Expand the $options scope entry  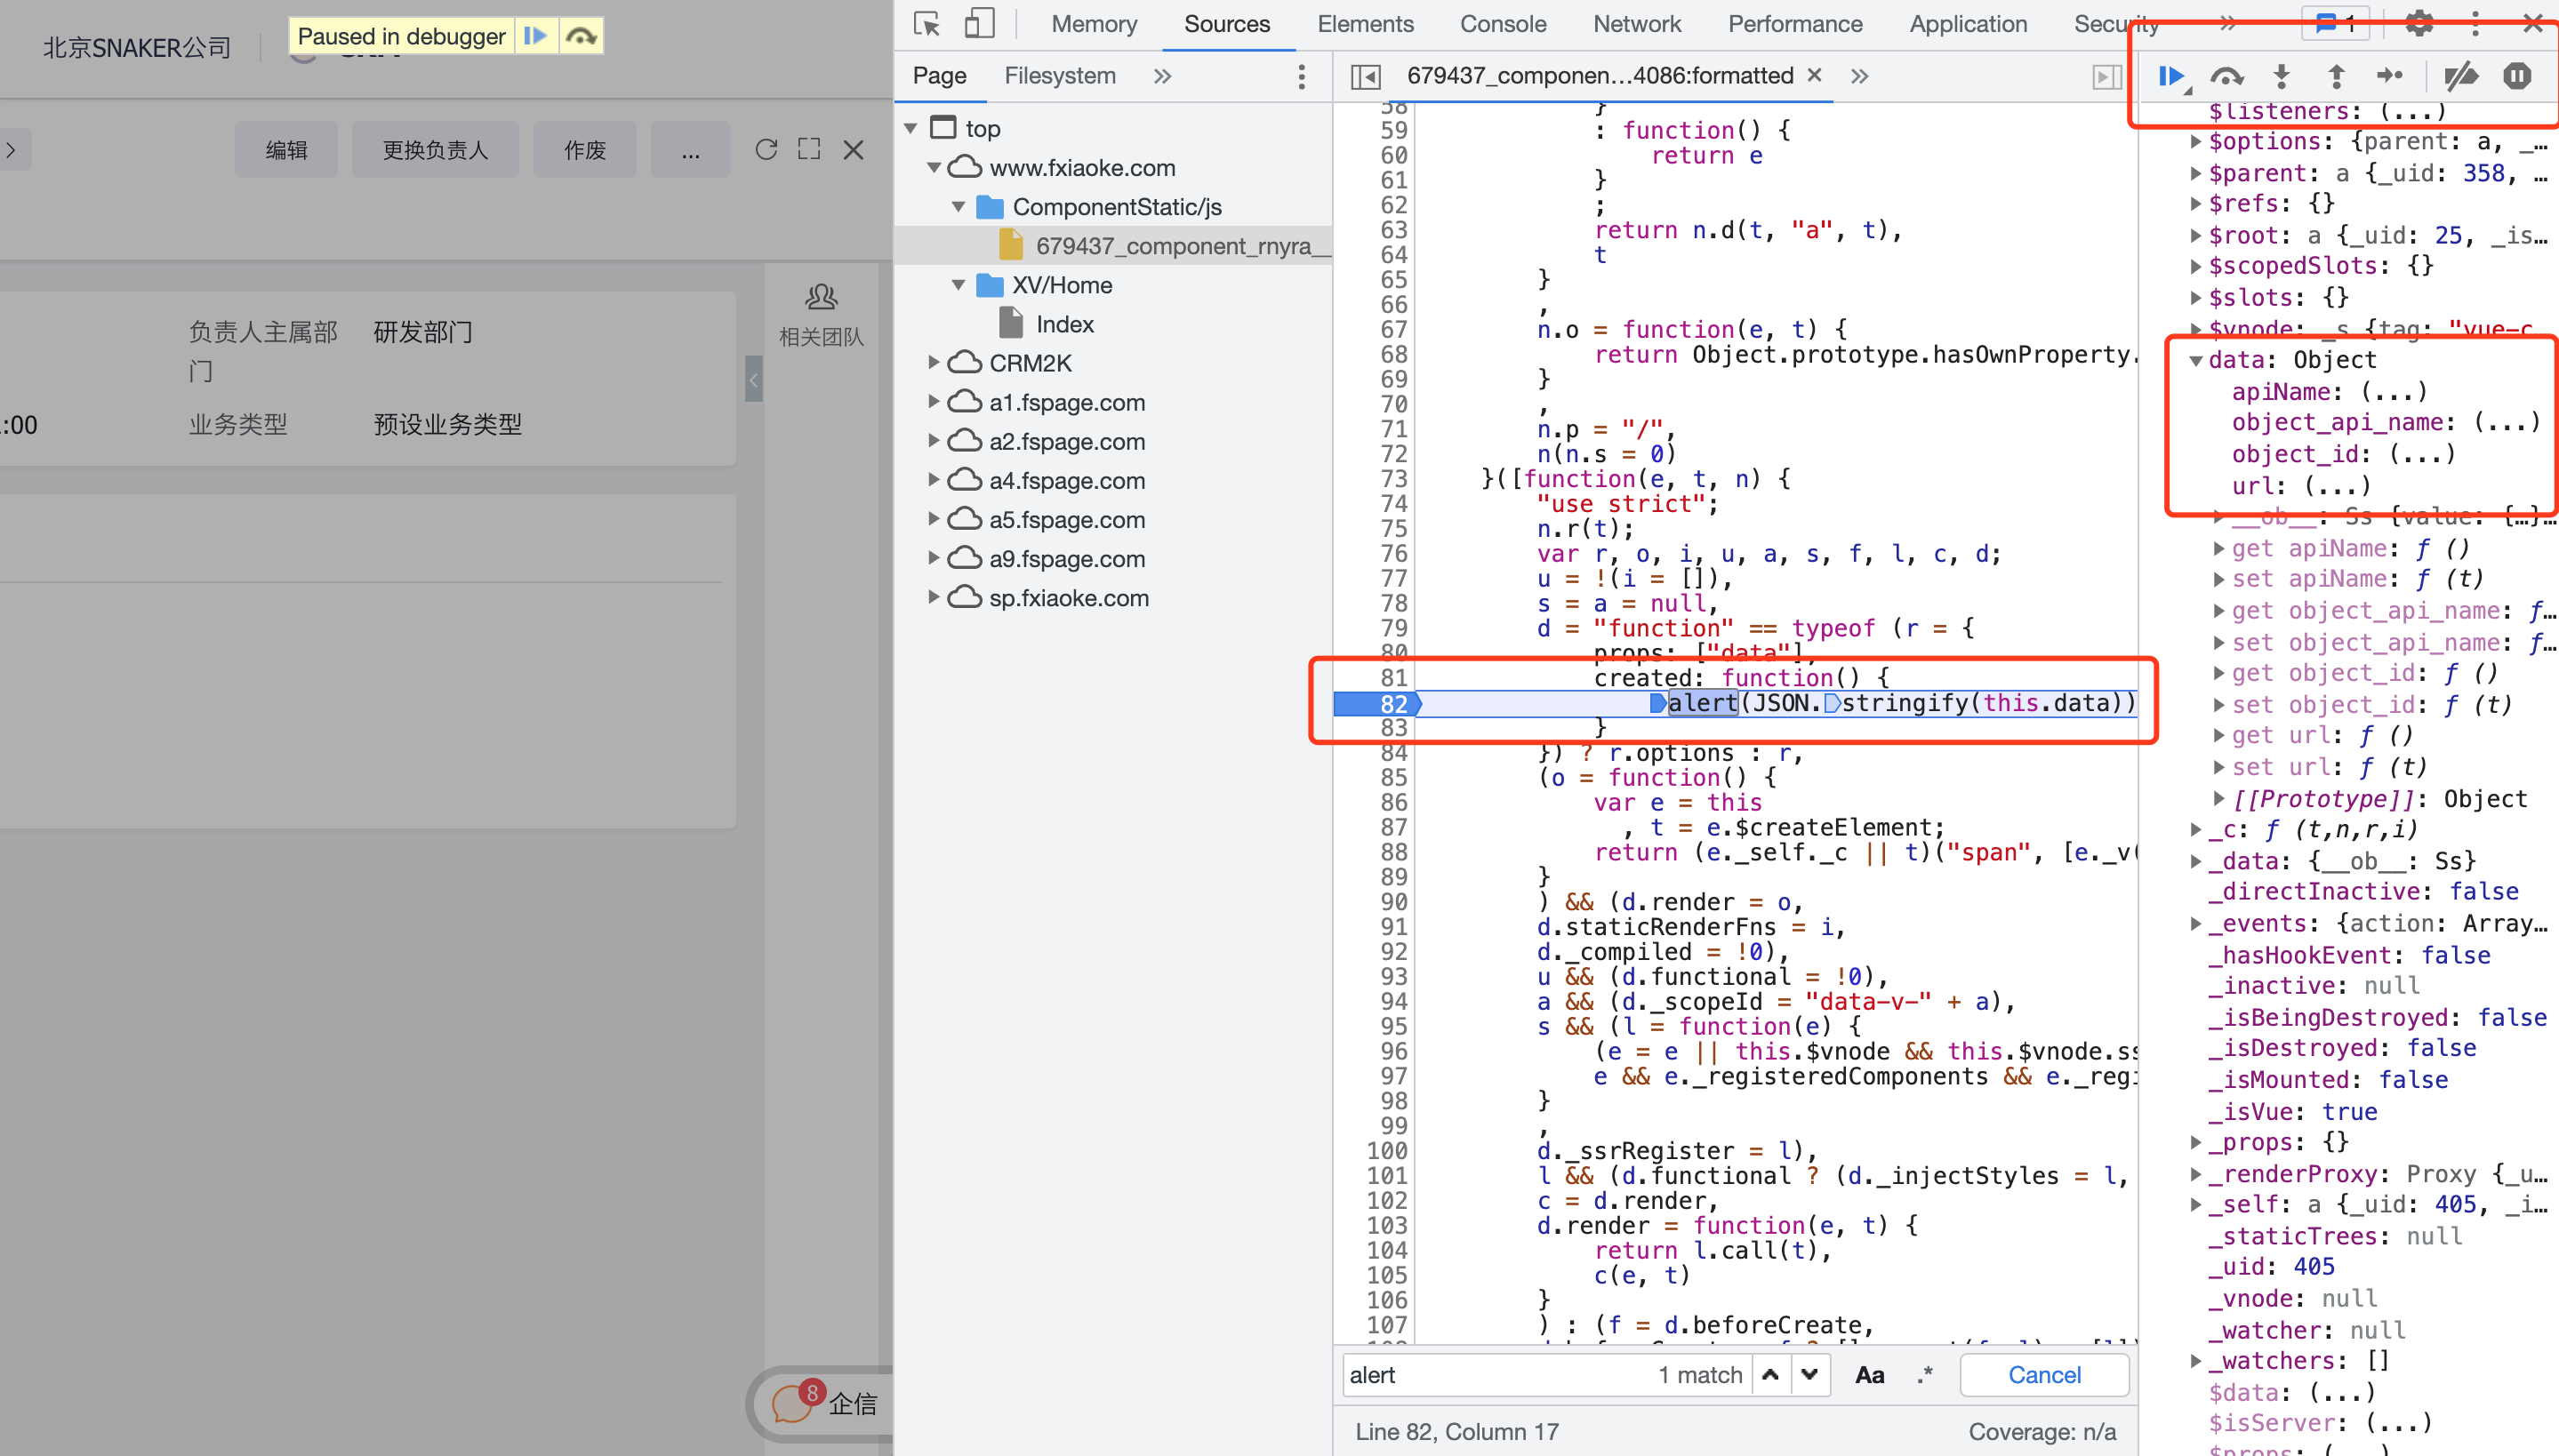(x=2196, y=142)
